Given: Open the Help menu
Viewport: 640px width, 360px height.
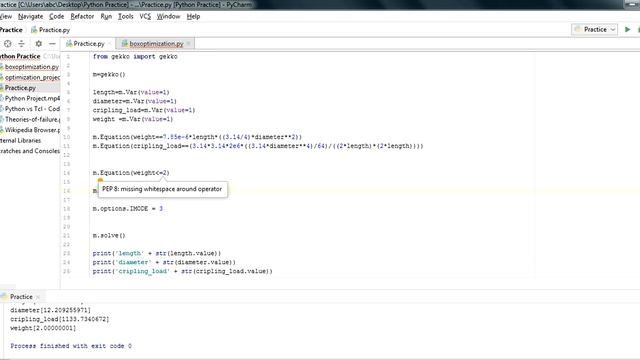Looking at the screenshot, I should [x=193, y=16].
